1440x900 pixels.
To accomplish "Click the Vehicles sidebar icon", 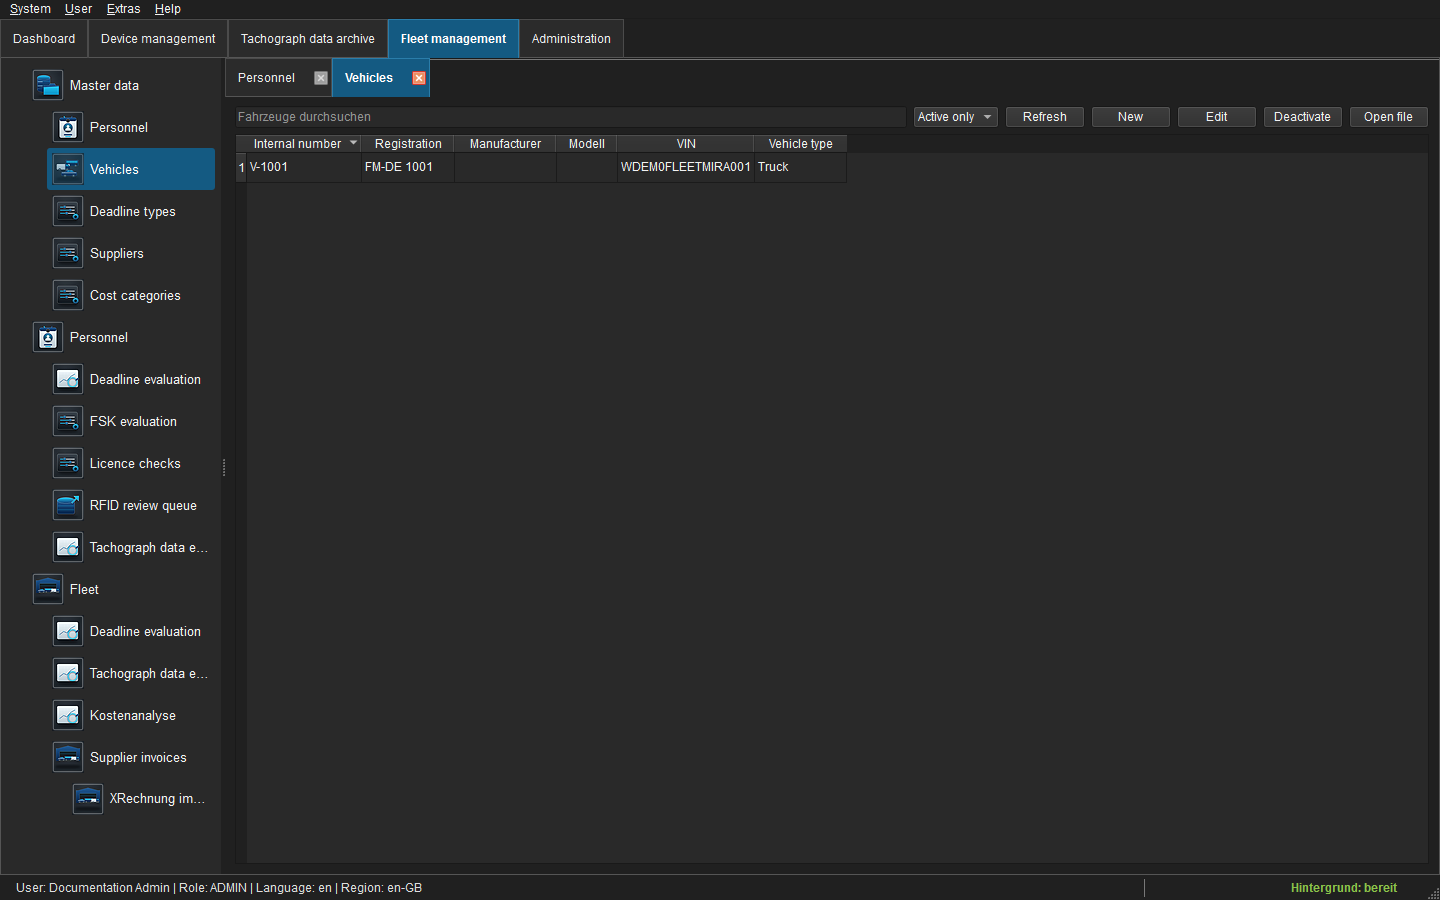I will [68, 169].
